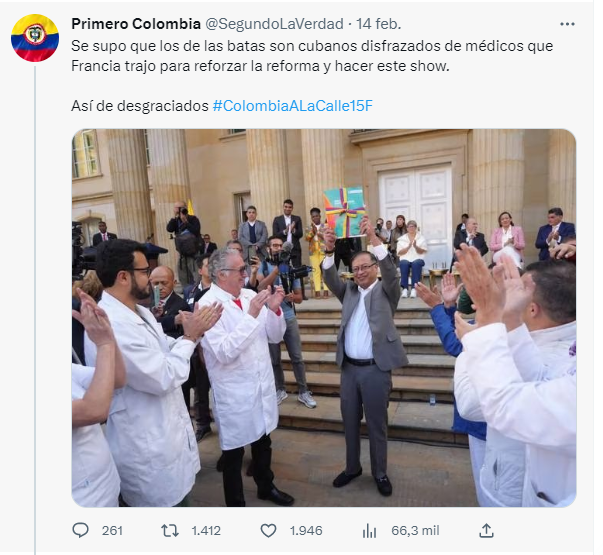
Task: View tweet analytics bar chart icon
Action: (x=369, y=531)
